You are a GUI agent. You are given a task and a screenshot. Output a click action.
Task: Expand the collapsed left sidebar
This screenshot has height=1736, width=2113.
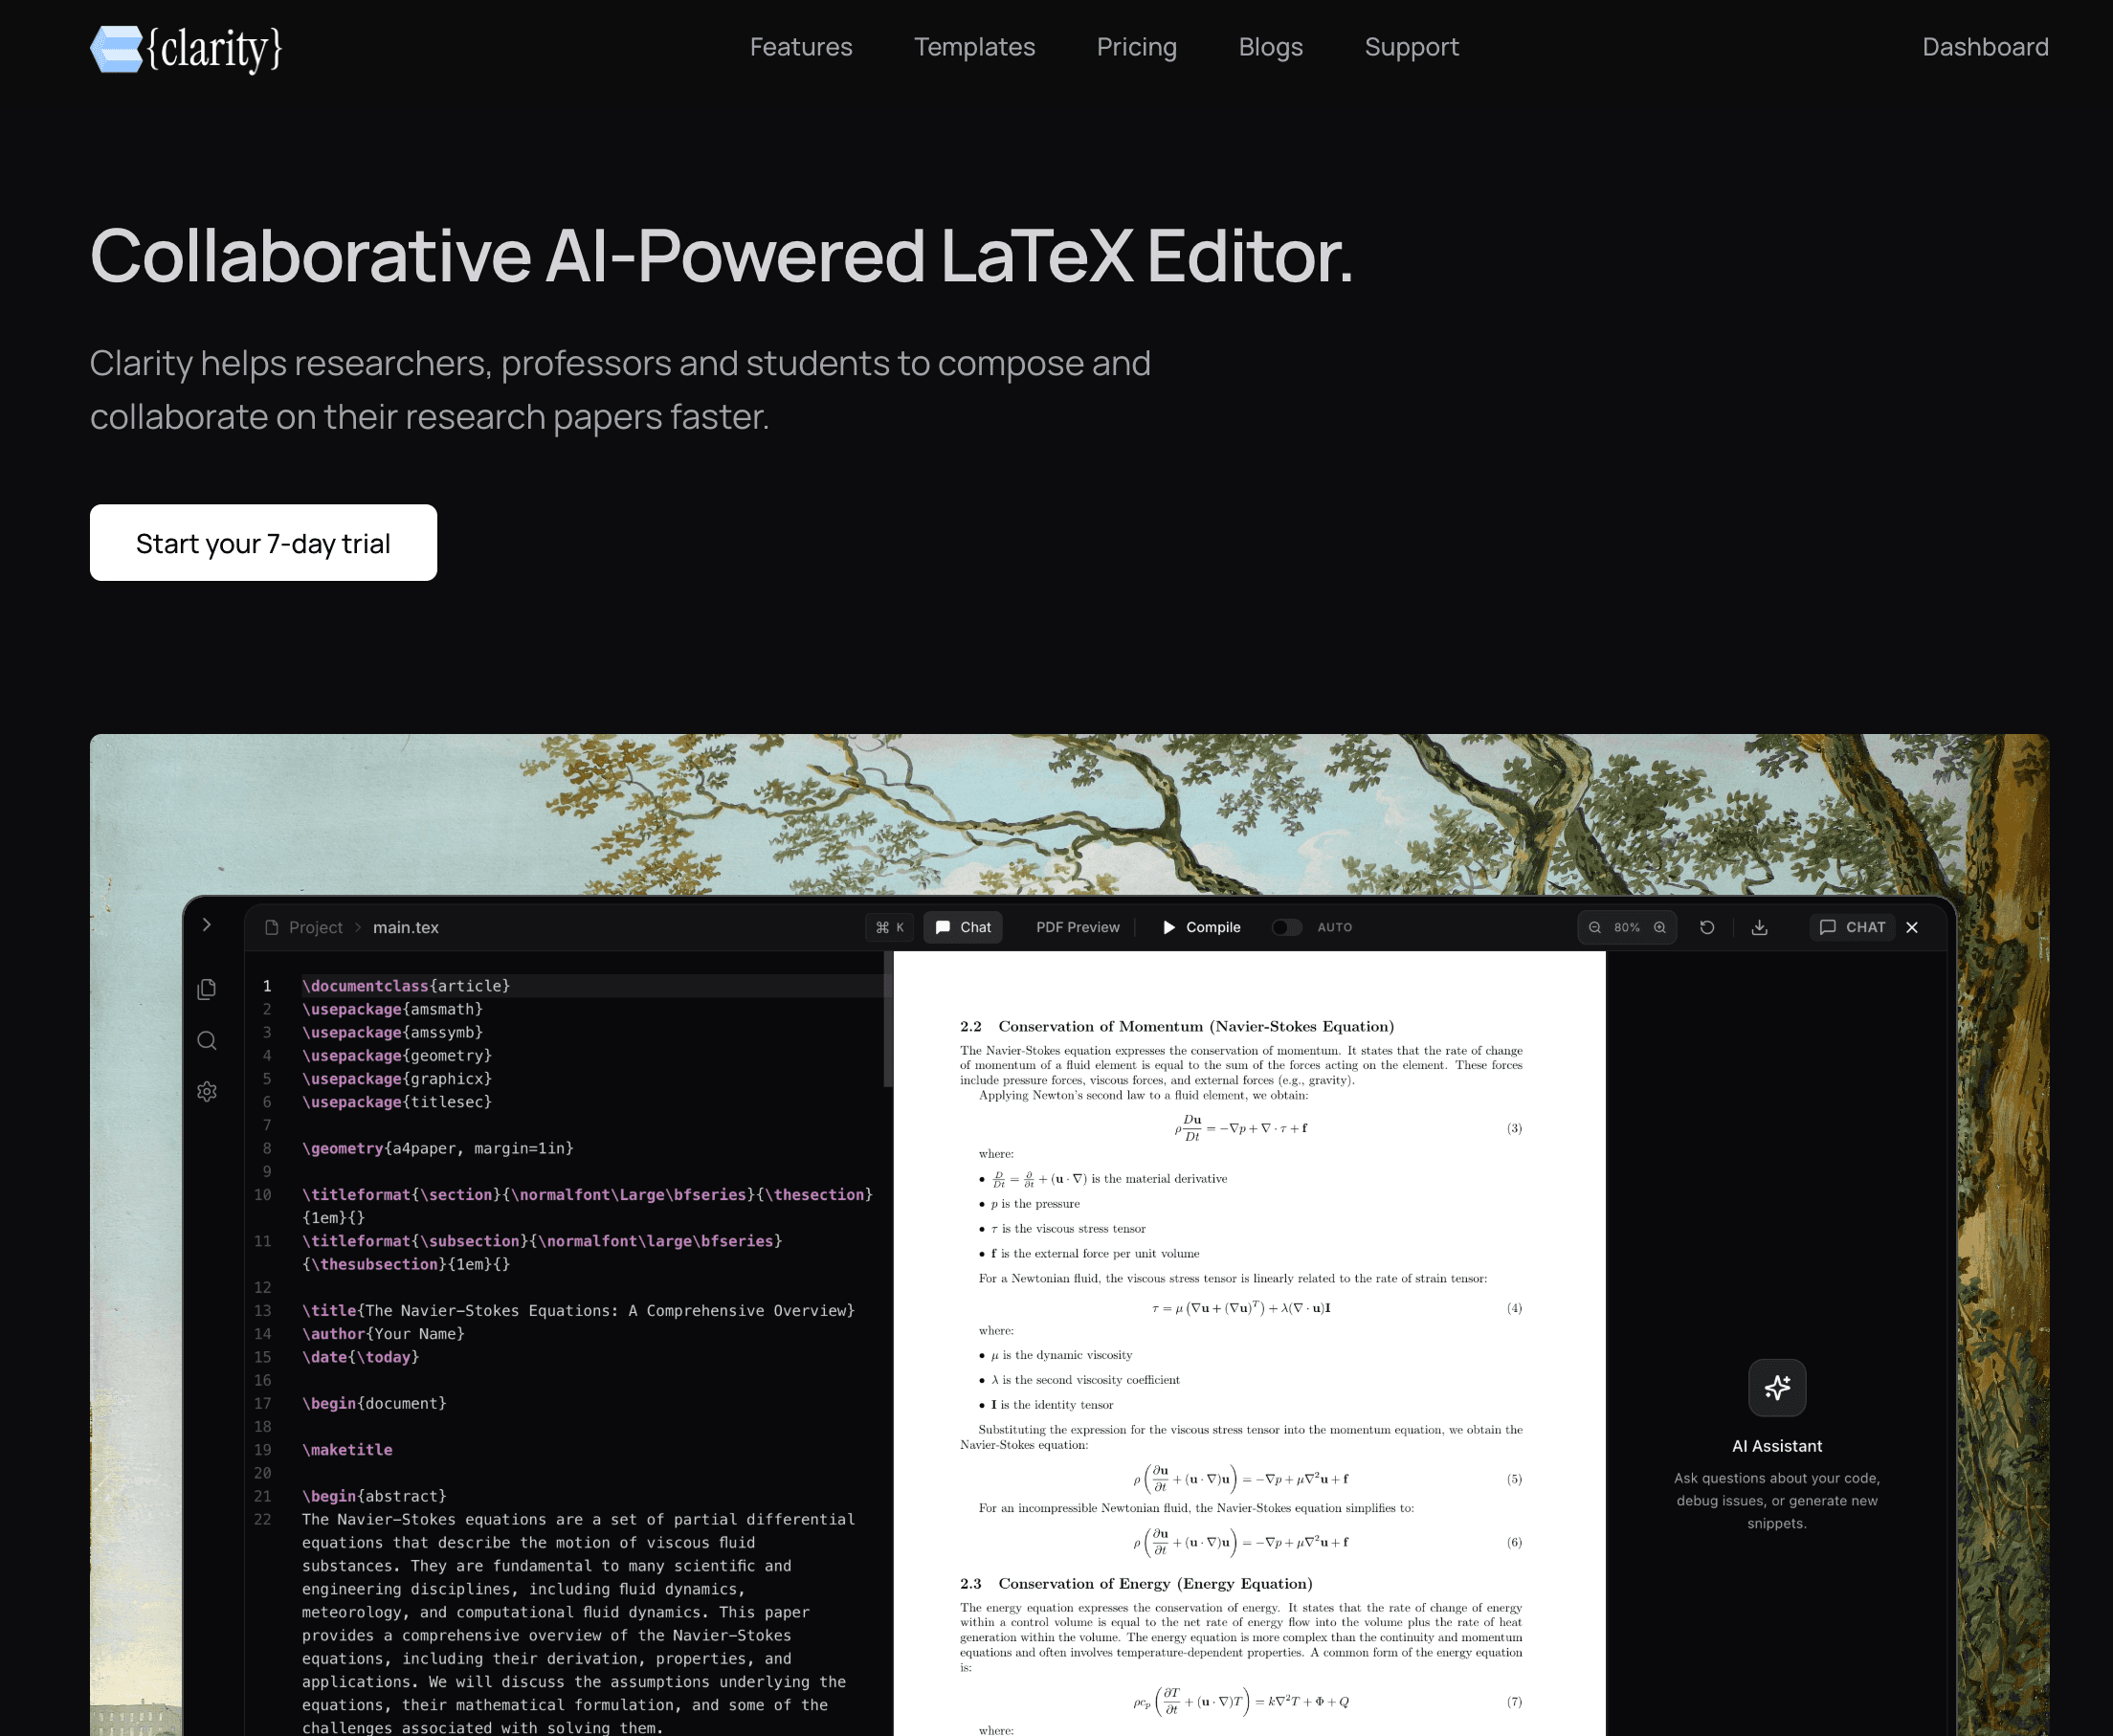(207, 925)
